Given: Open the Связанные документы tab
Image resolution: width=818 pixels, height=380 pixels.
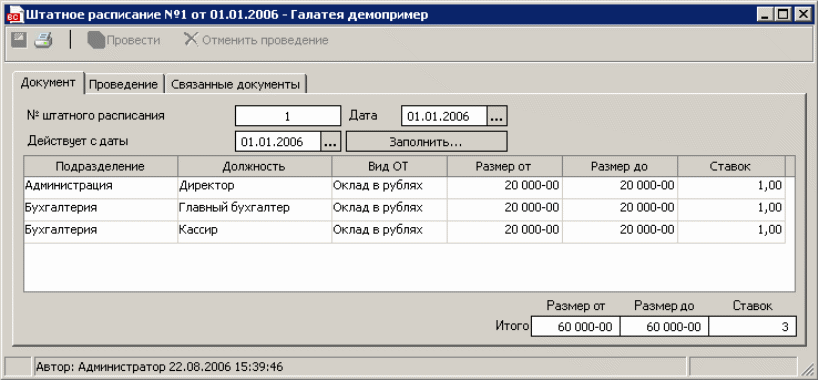Looking at the screenshot, I should pyautogui.click(x=235, y=85).
